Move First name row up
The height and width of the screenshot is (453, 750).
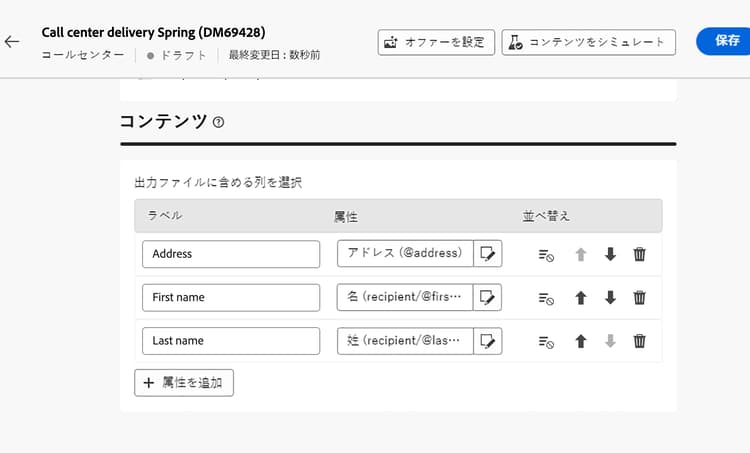(x=581, y=298)
